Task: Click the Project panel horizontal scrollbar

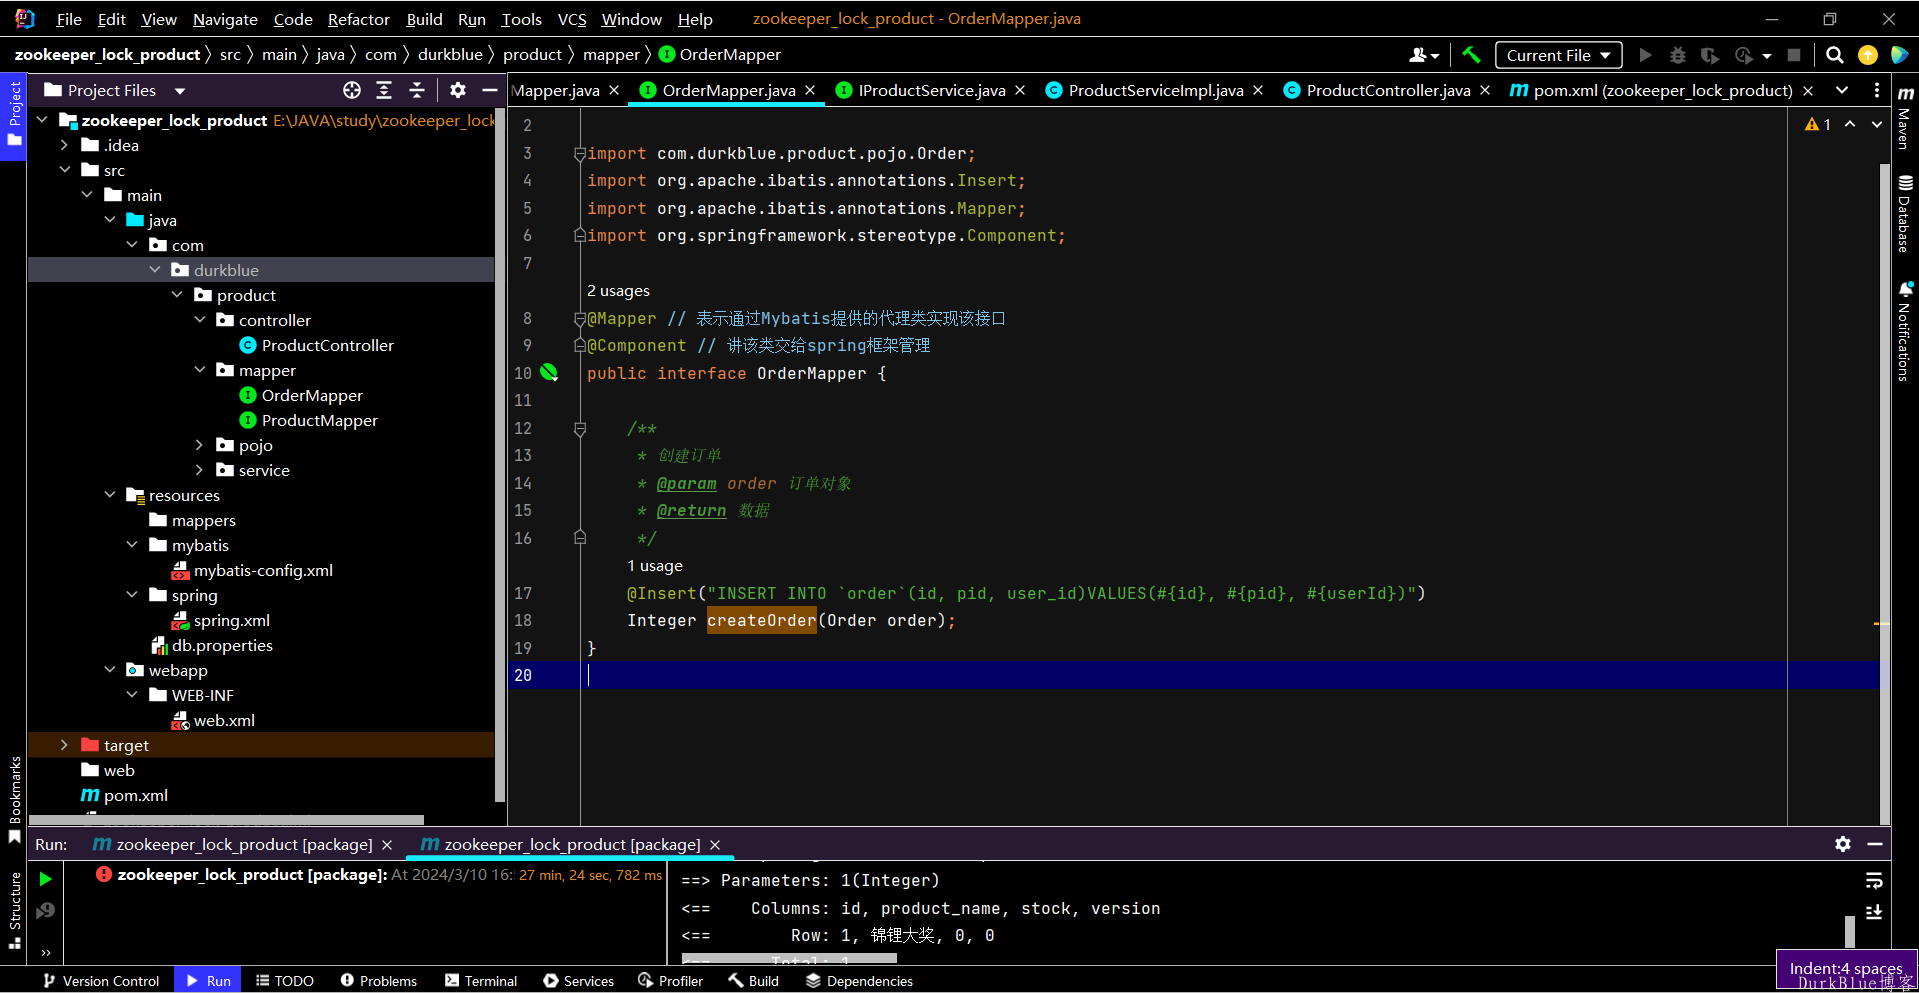Action: click(x=226, y=819)
